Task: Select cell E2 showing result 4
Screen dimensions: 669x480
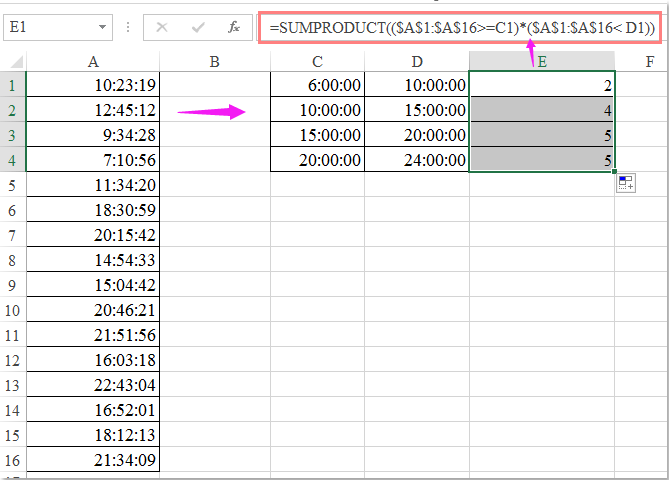Action: point(542,110)
